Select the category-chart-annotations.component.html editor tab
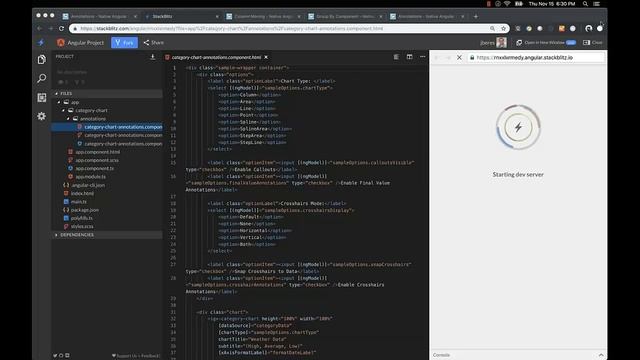Image resolution: width=640 pixels, height=360 pixels. [216, 57]
